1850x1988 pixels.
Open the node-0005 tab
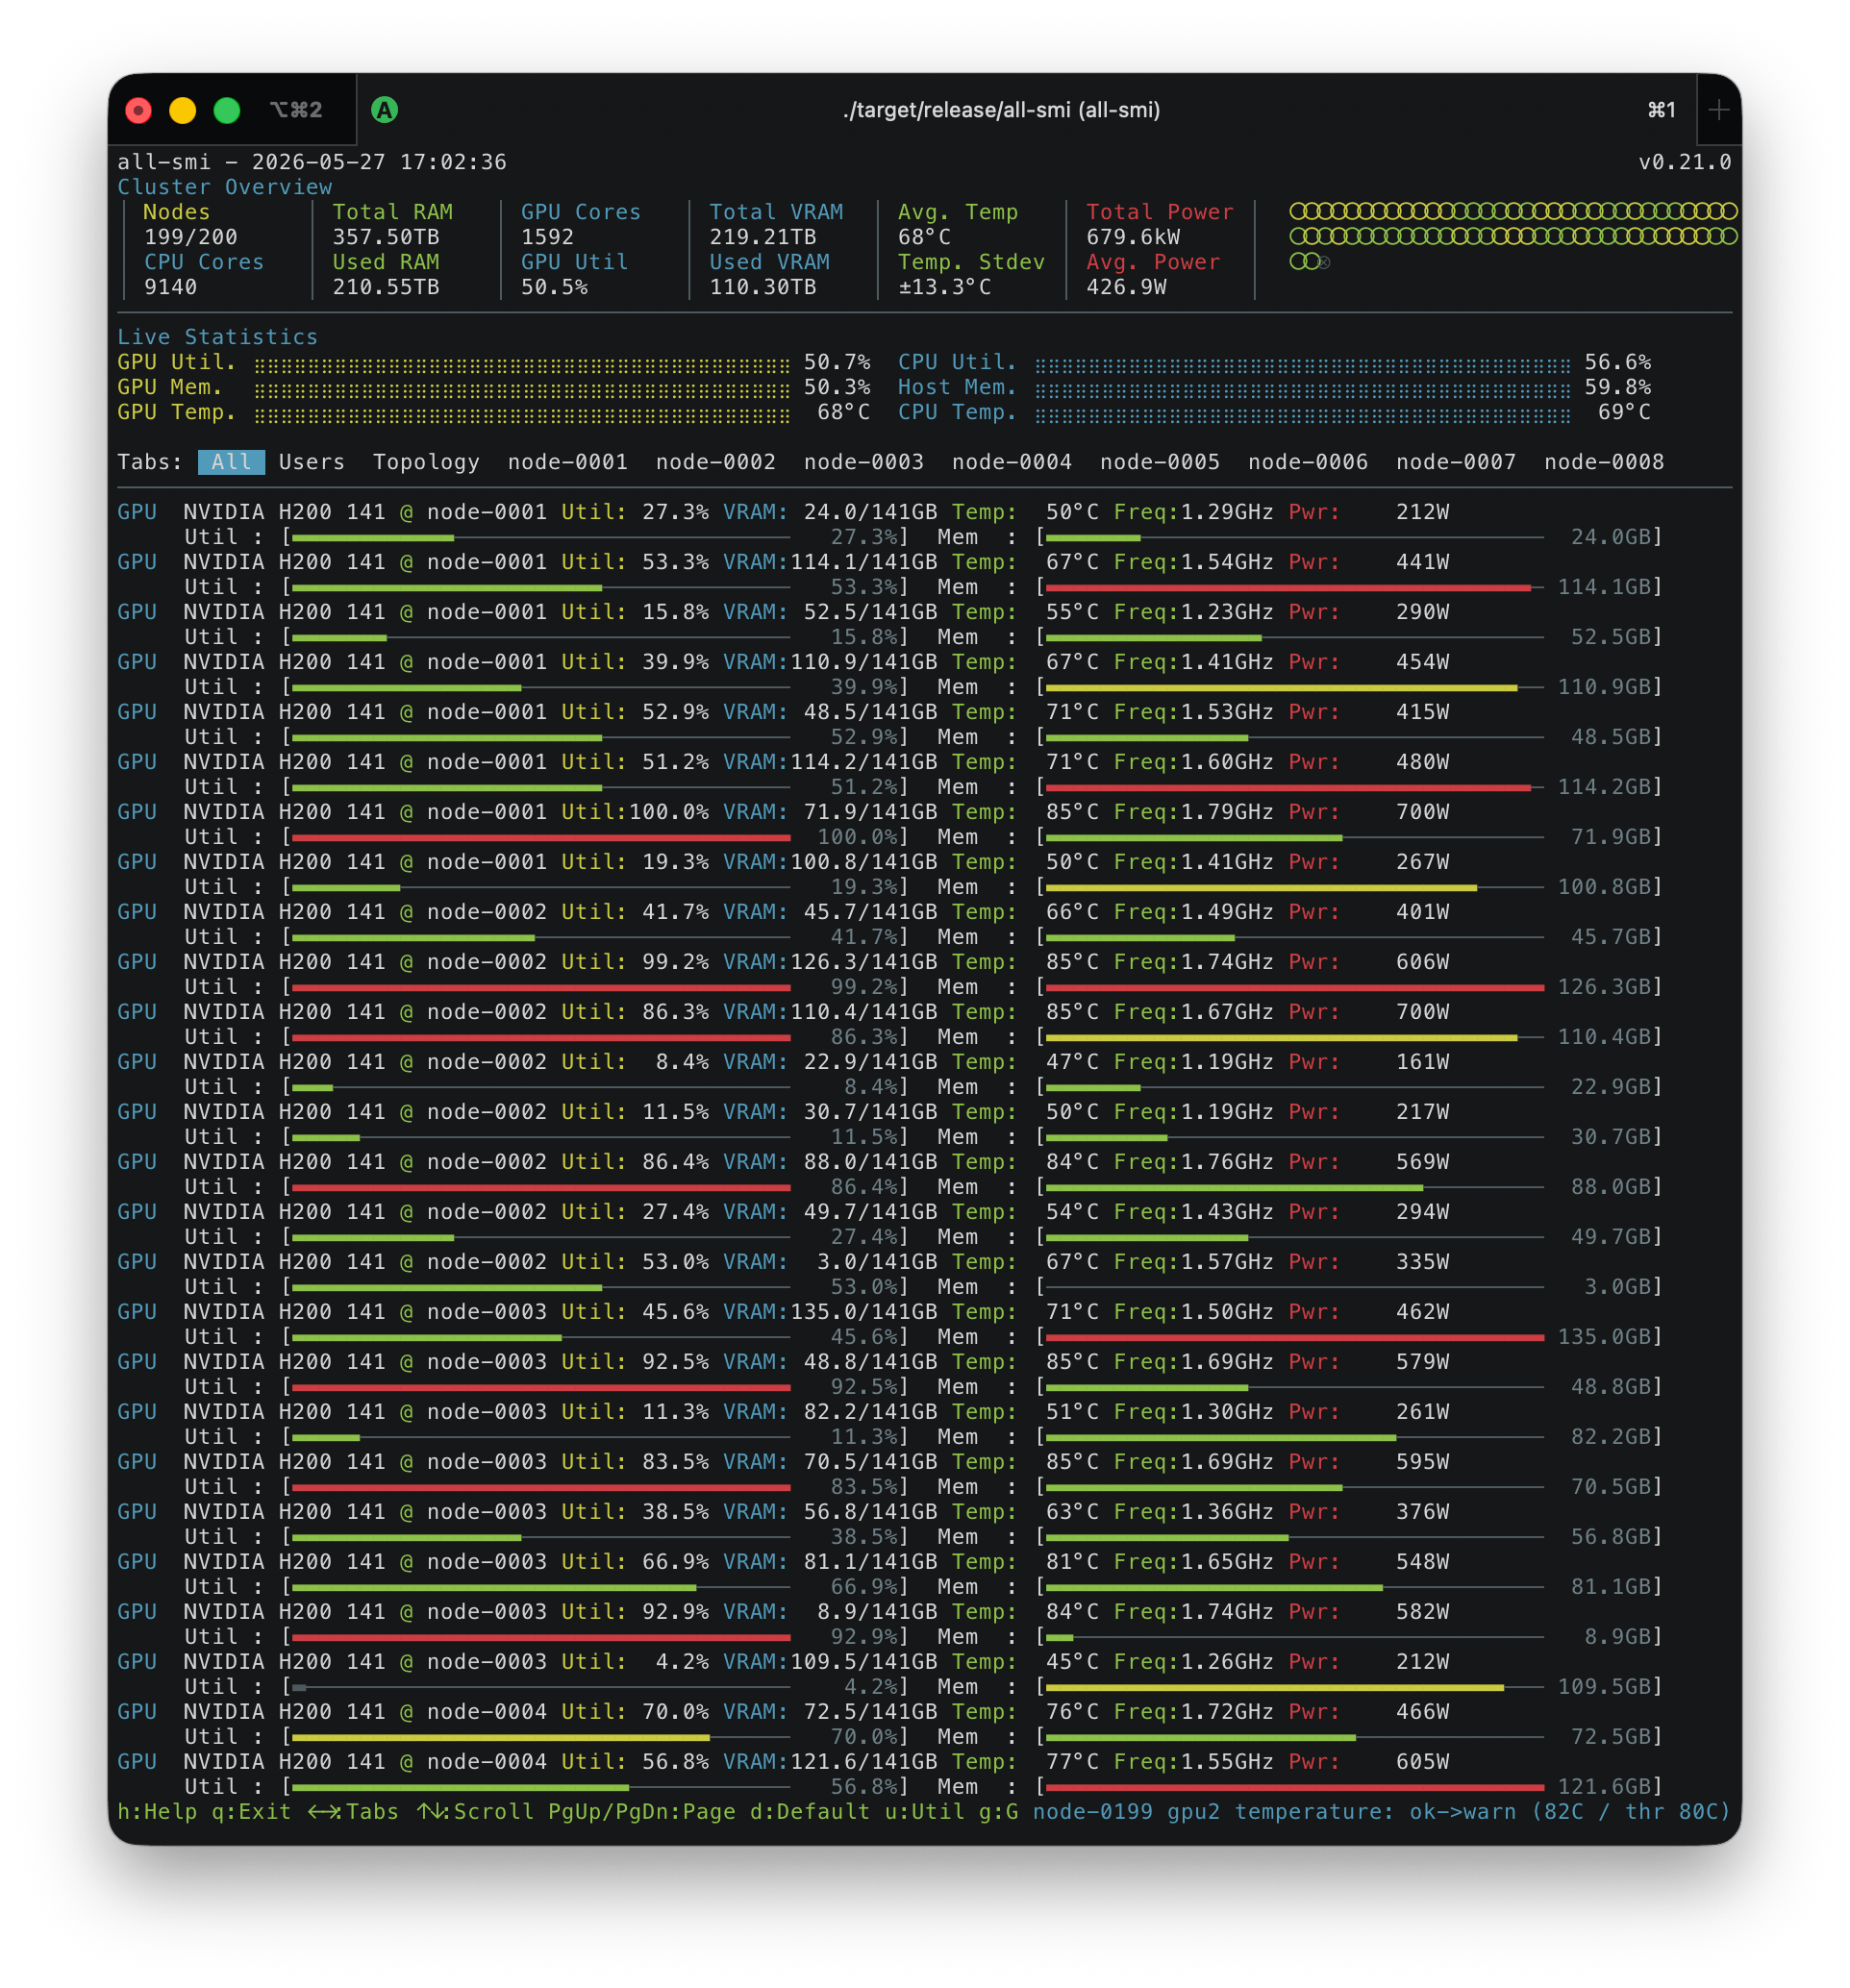pos(1160,462)
